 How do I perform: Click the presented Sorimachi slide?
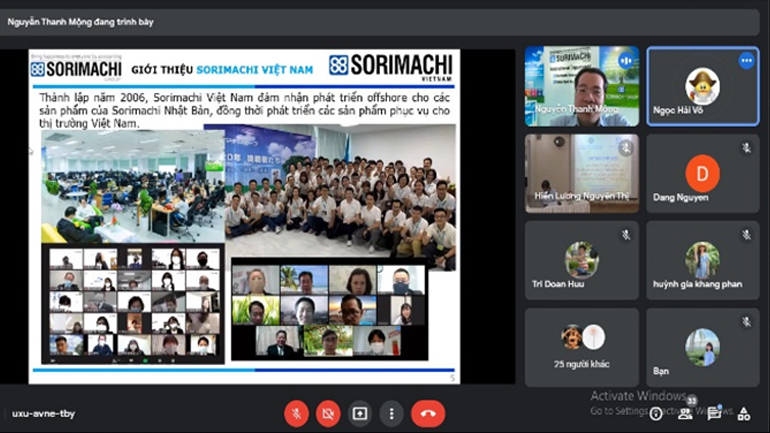[244, 216]
